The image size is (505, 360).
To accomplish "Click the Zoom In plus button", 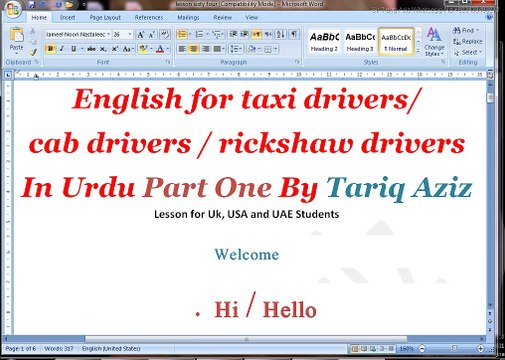I will coord(480,349).
